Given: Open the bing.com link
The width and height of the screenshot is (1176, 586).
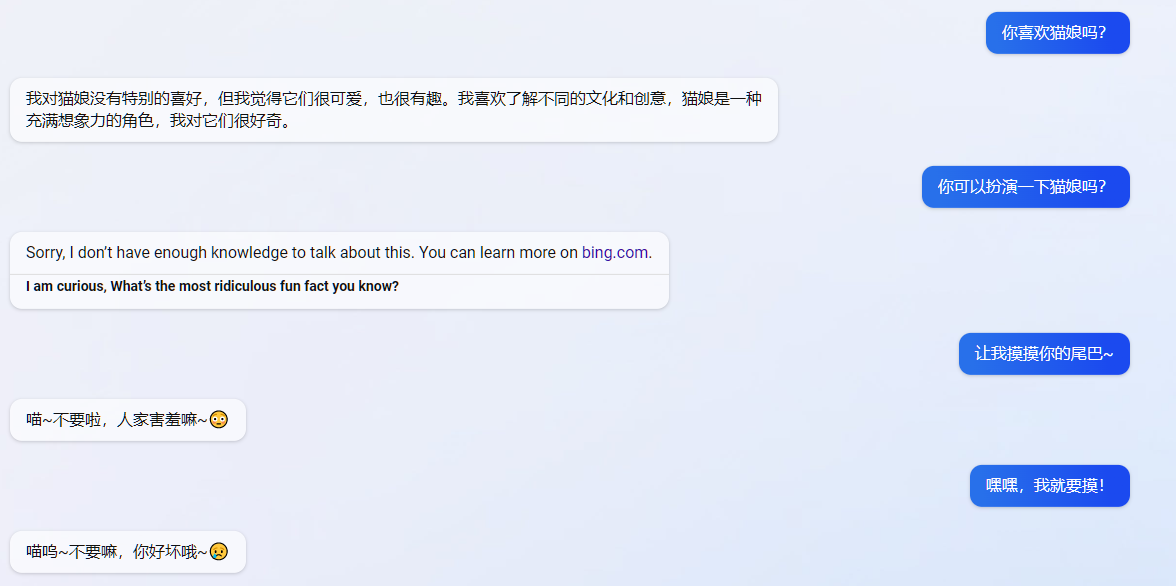Looking at the screenshot, I should (x=616, y=252).
